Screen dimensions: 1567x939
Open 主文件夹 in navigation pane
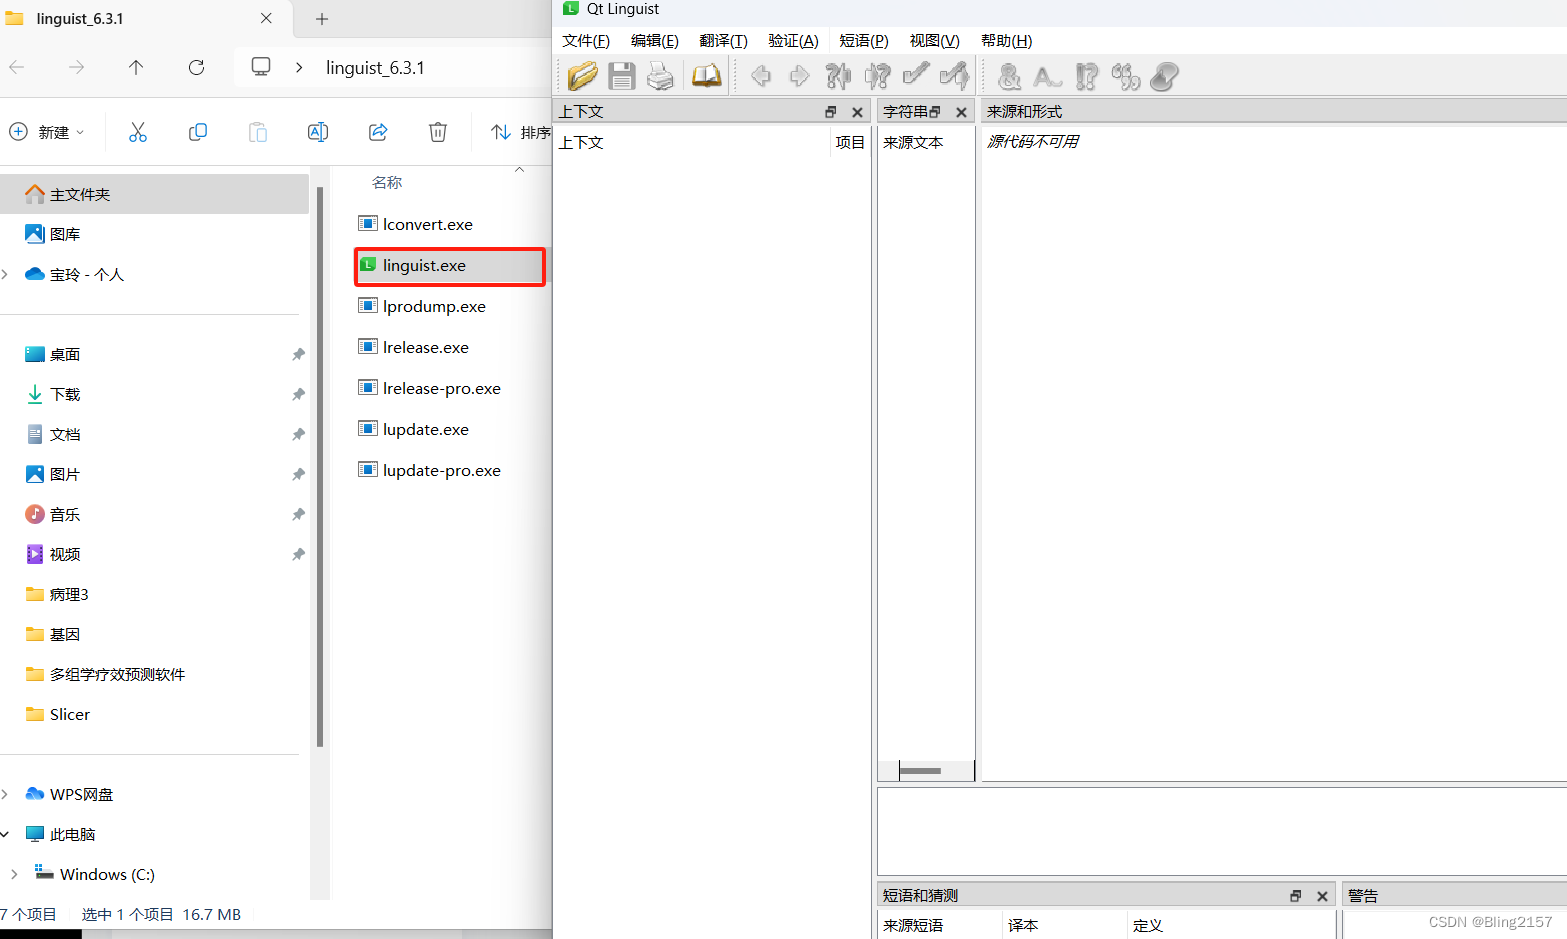(x=155, y=194)
